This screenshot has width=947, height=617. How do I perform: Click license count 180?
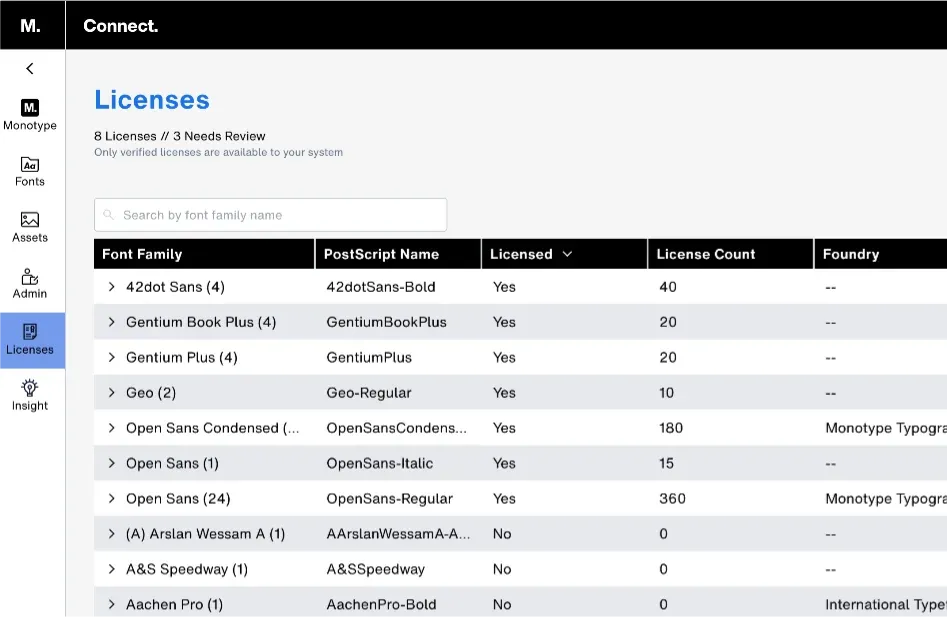click(670, 428)
